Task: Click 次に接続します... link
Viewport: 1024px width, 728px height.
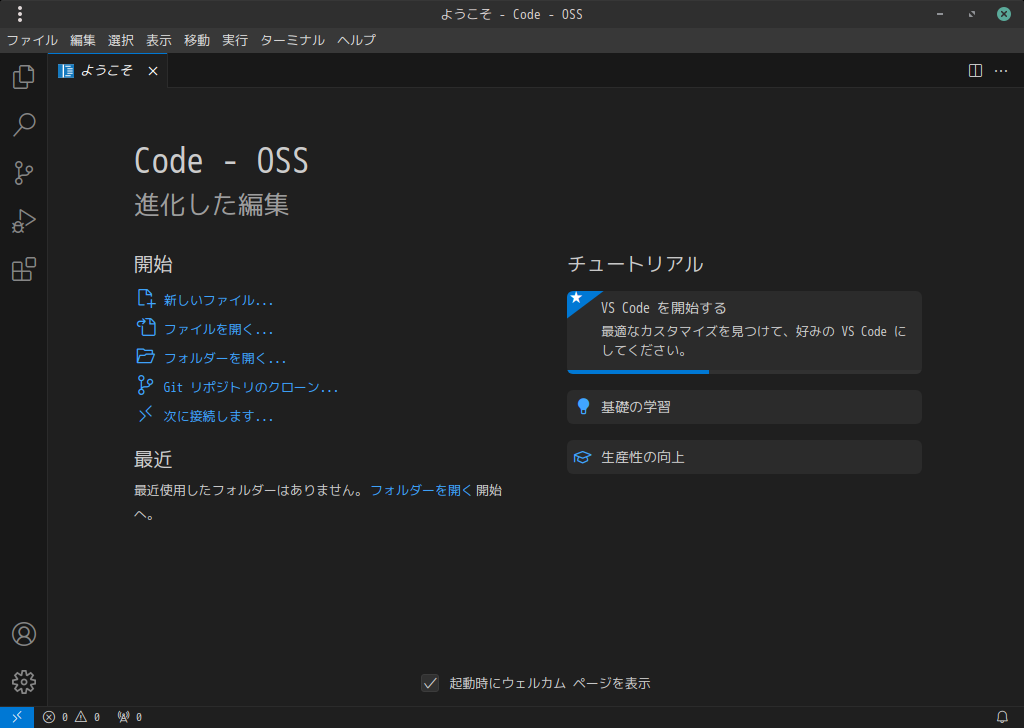Action: tap(218, 416)
